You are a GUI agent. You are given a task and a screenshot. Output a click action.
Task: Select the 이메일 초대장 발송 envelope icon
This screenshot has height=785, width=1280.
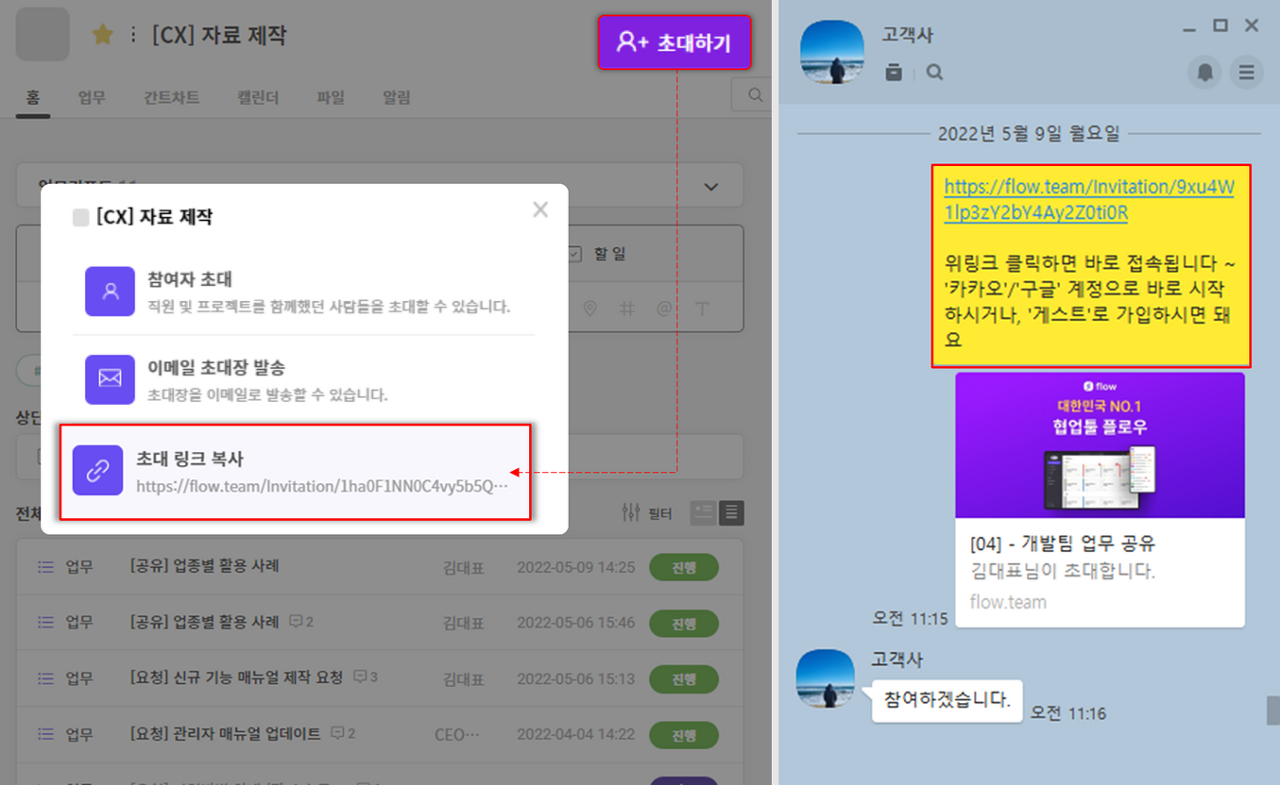110,380
